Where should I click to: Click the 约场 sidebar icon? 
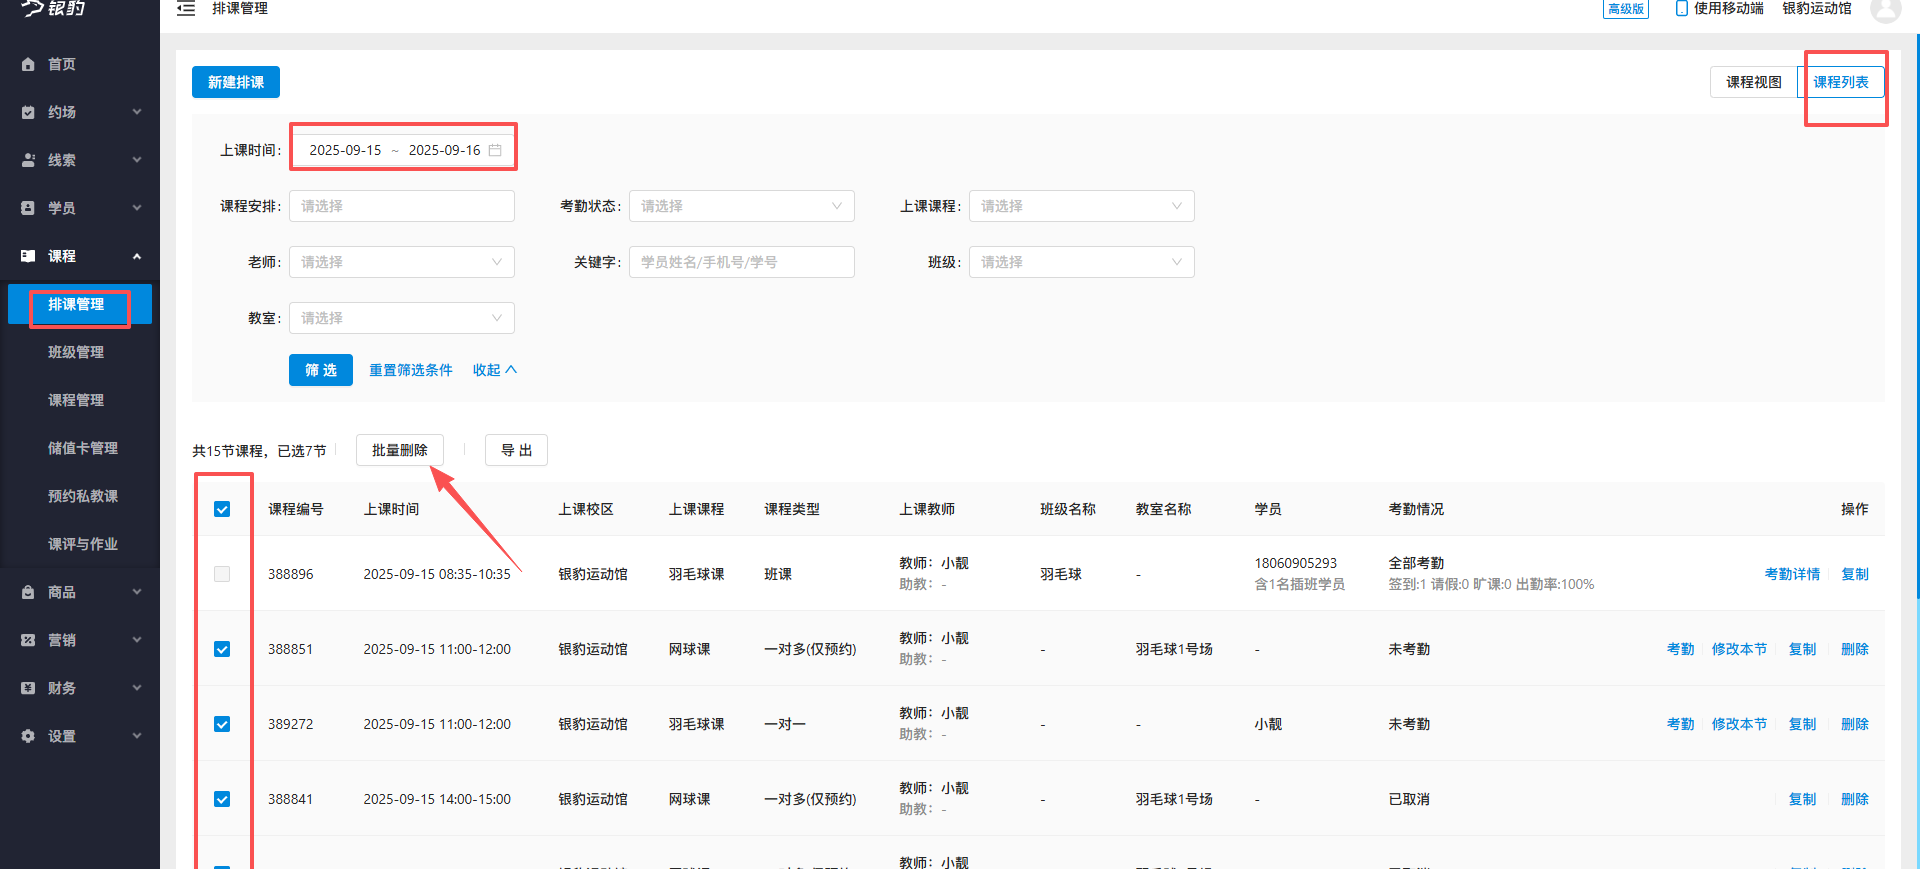[x=28, y=112]
